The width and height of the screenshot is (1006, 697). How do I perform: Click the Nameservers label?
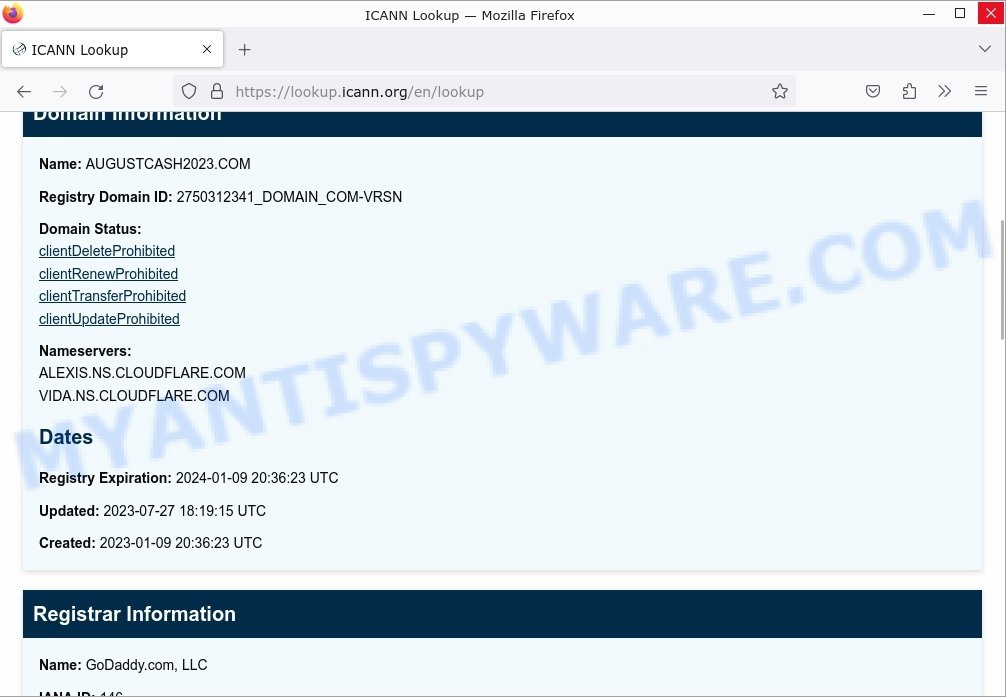point(85,351)
